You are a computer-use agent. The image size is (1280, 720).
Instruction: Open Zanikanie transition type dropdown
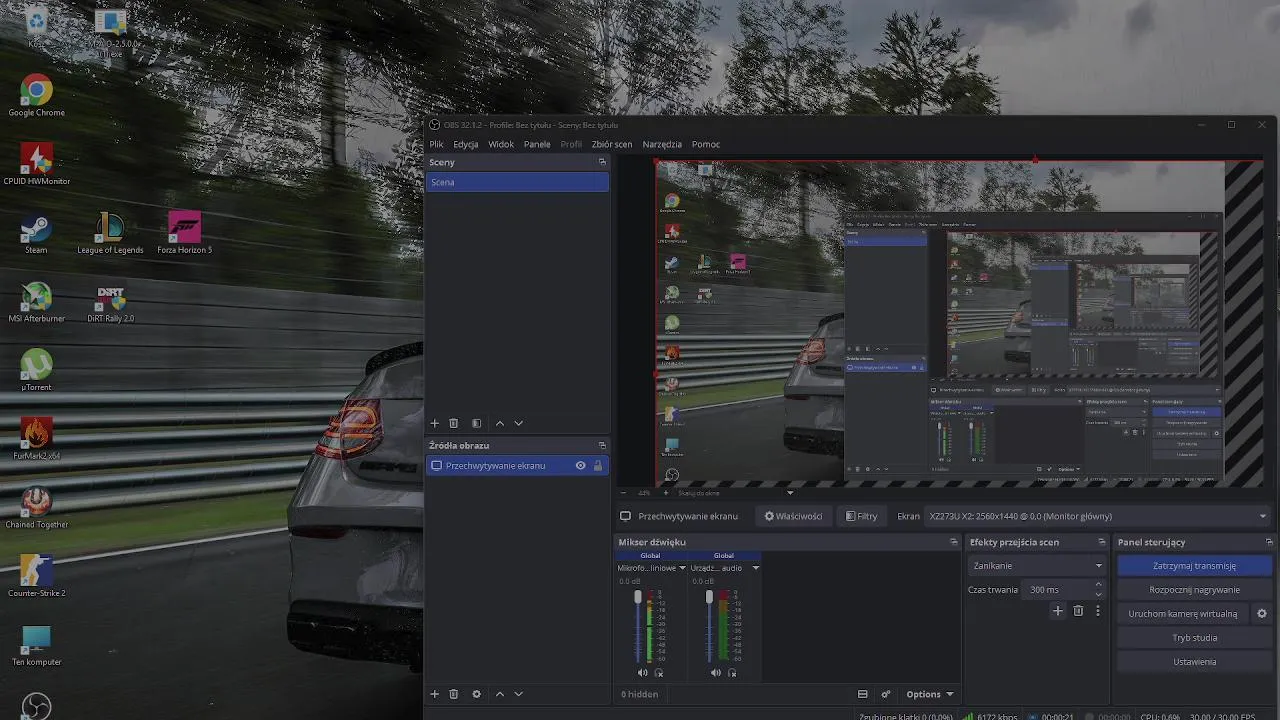(1037, 566)
